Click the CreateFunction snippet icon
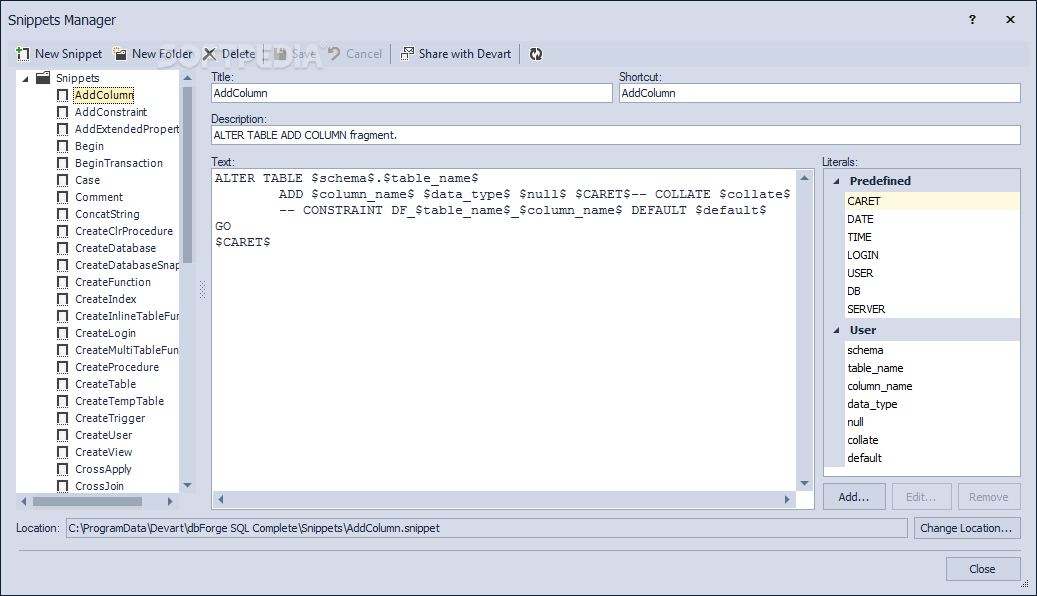 click(63, 282)
